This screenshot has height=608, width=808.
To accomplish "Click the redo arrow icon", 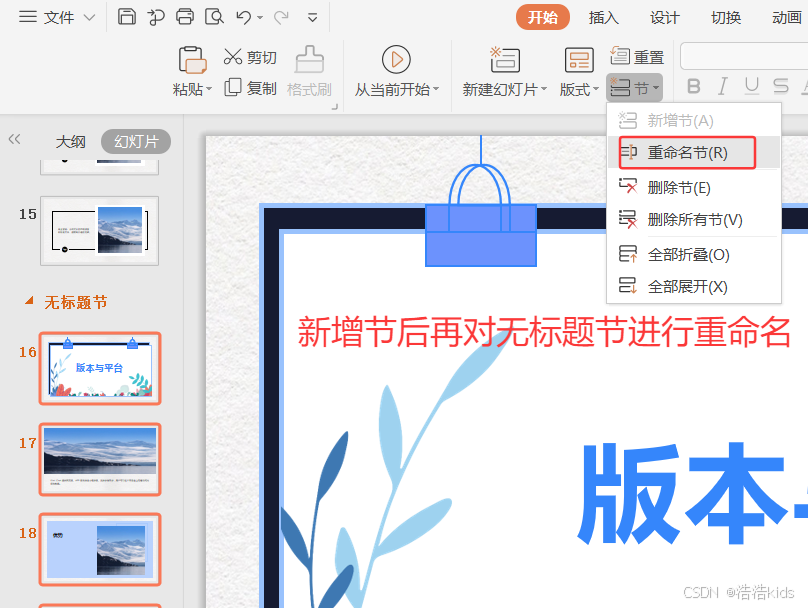I will 281,18.
